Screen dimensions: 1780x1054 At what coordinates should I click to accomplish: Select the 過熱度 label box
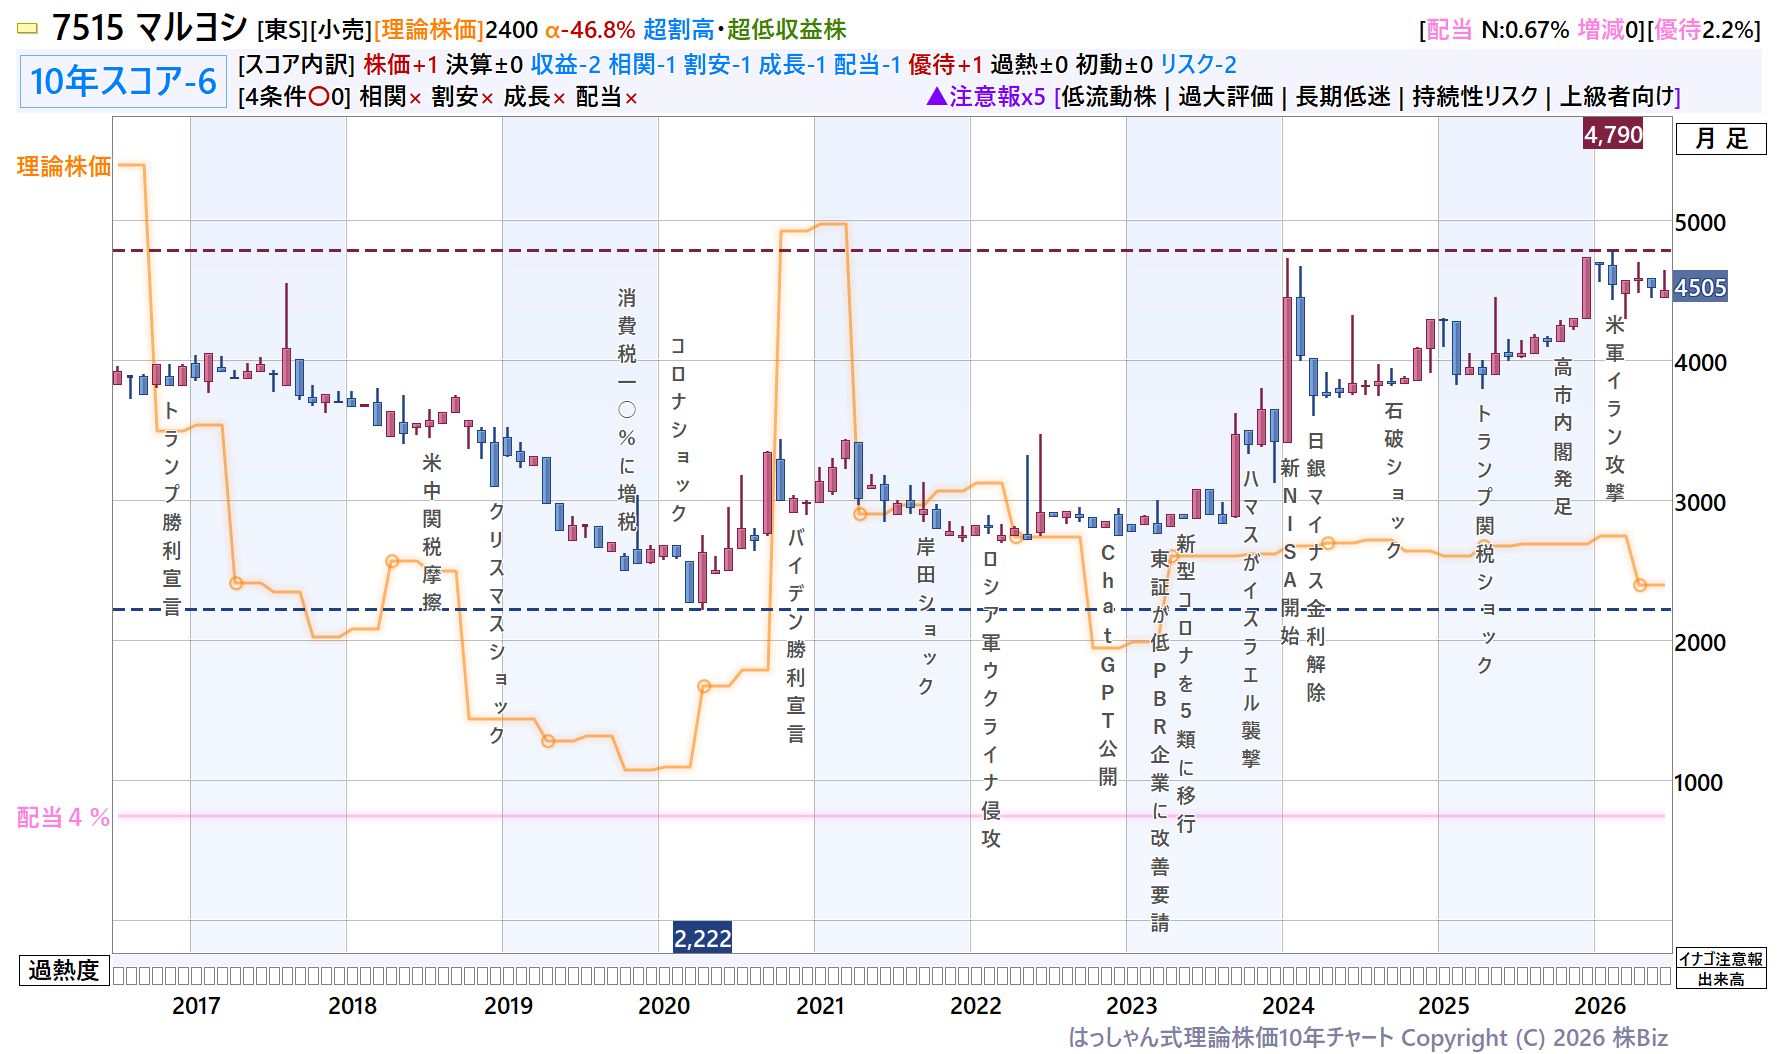coord(64,970)
